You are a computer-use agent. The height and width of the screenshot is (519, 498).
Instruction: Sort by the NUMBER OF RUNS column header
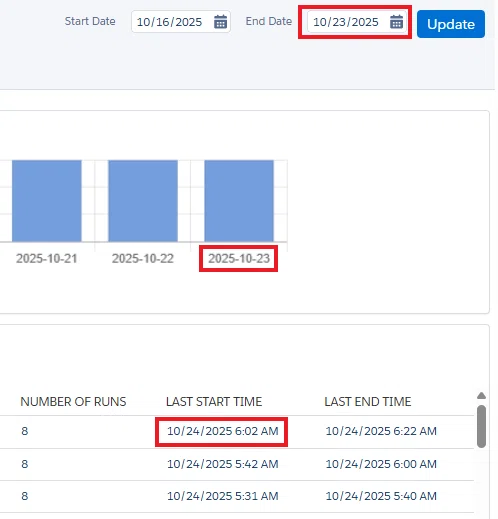coord(73,402)
